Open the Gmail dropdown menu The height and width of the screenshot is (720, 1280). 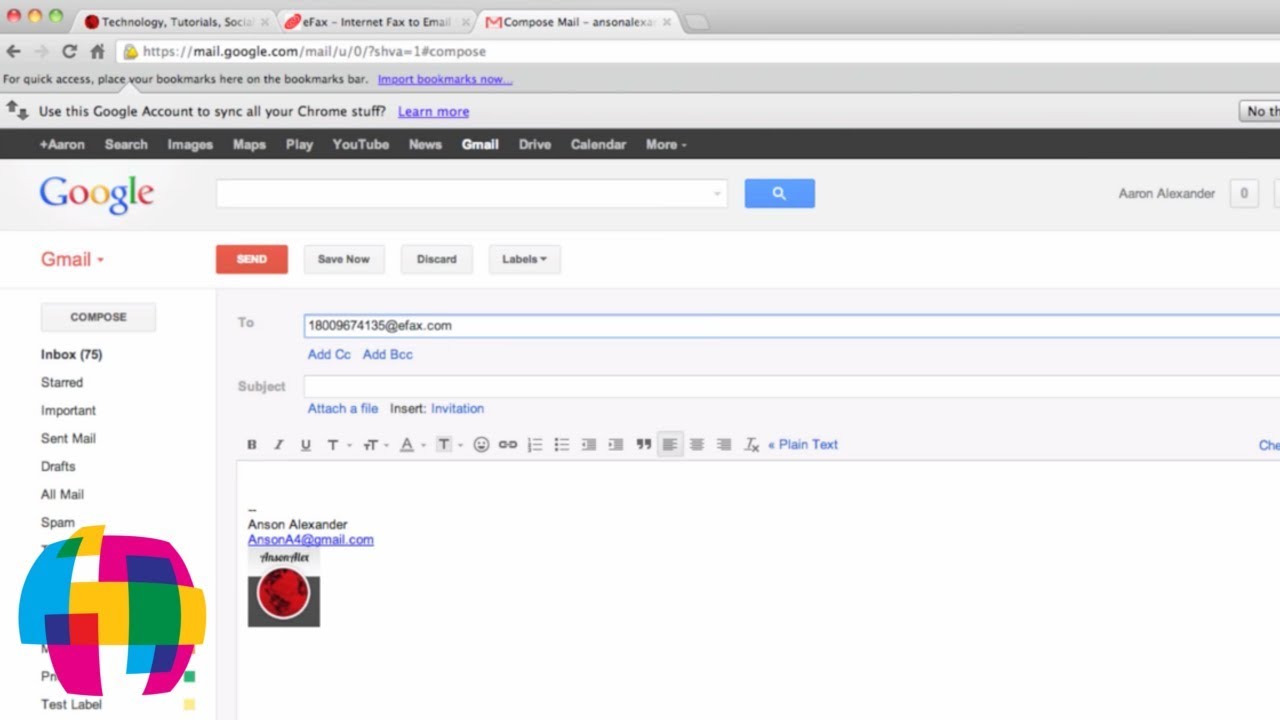[72, 259]
